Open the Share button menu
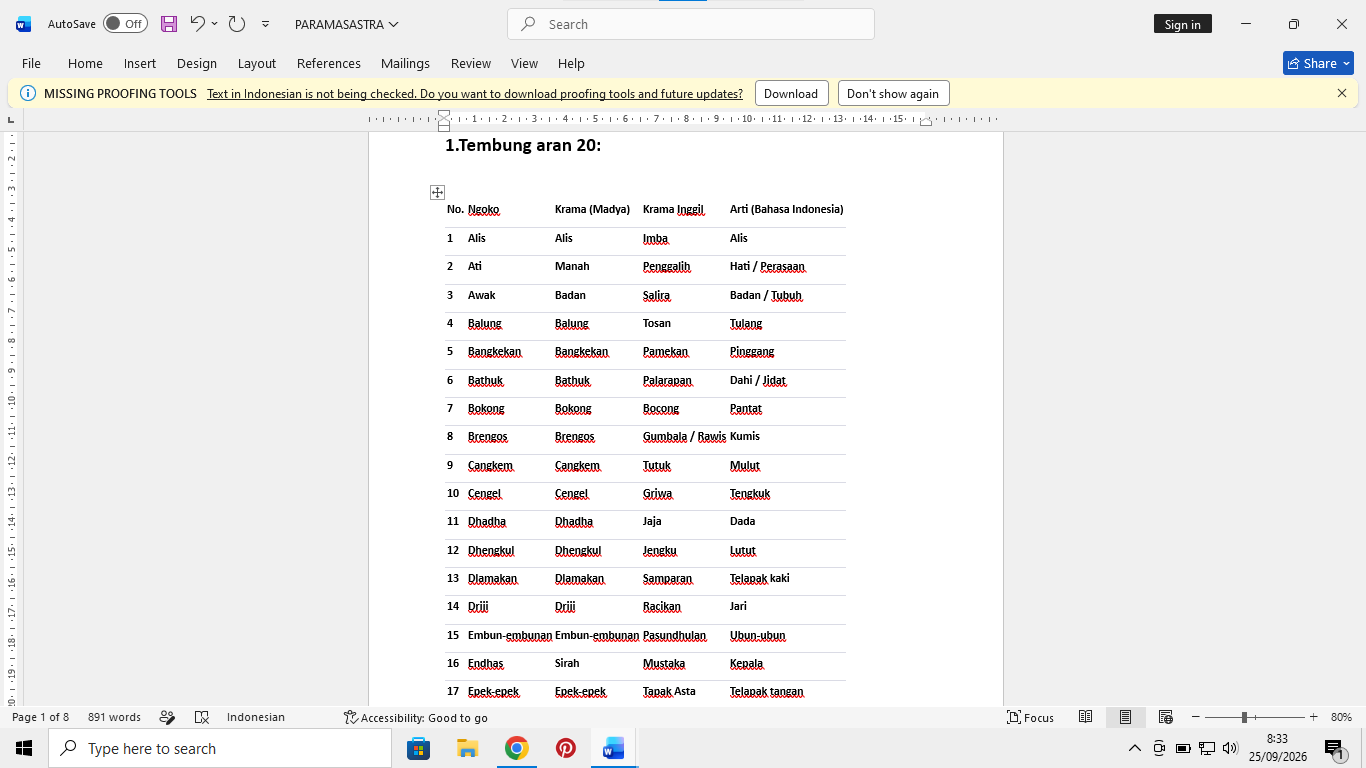The image size is (1366, 768). click(1318, 63)
